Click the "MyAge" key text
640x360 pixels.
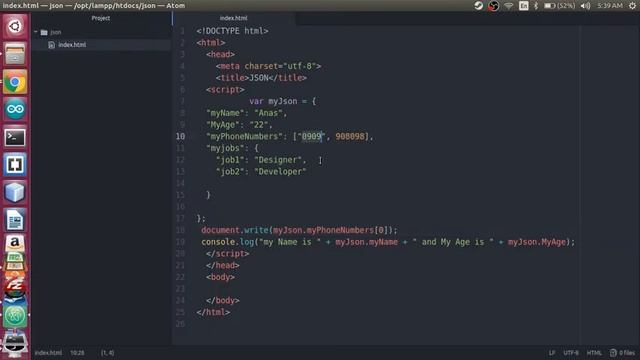pos(224,125)
